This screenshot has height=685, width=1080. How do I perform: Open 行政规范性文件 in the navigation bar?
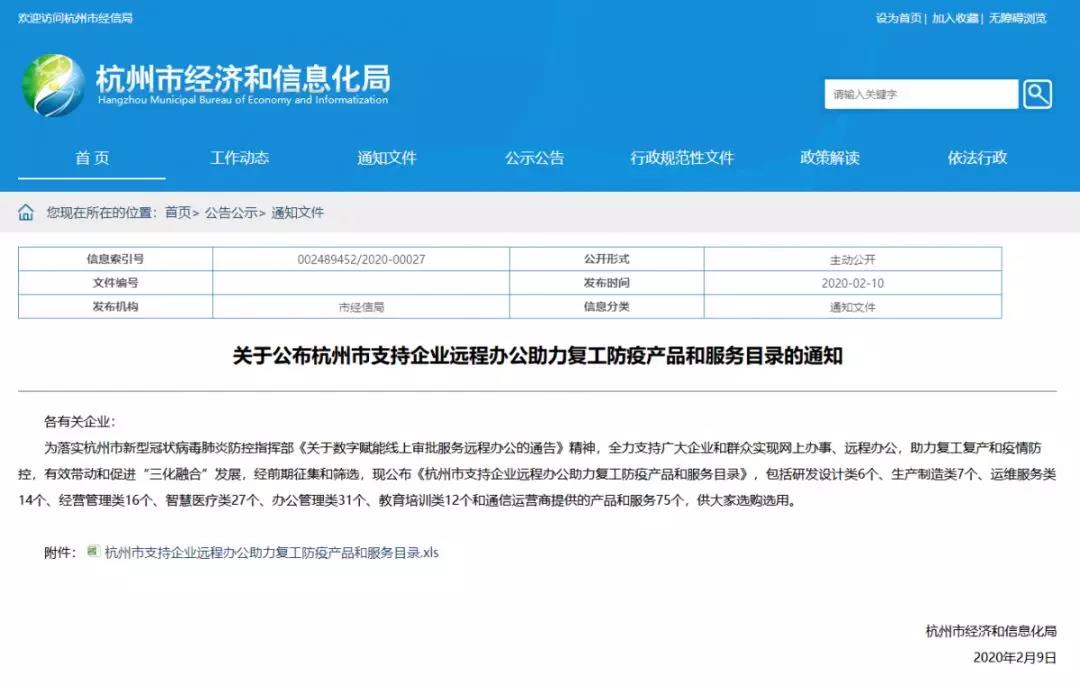point(682,158)
